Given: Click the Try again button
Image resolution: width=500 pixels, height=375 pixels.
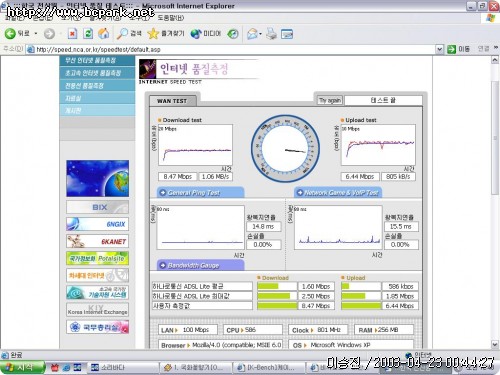Looking at the screenshot, I should pyautogui.click(x=330, y=100).
